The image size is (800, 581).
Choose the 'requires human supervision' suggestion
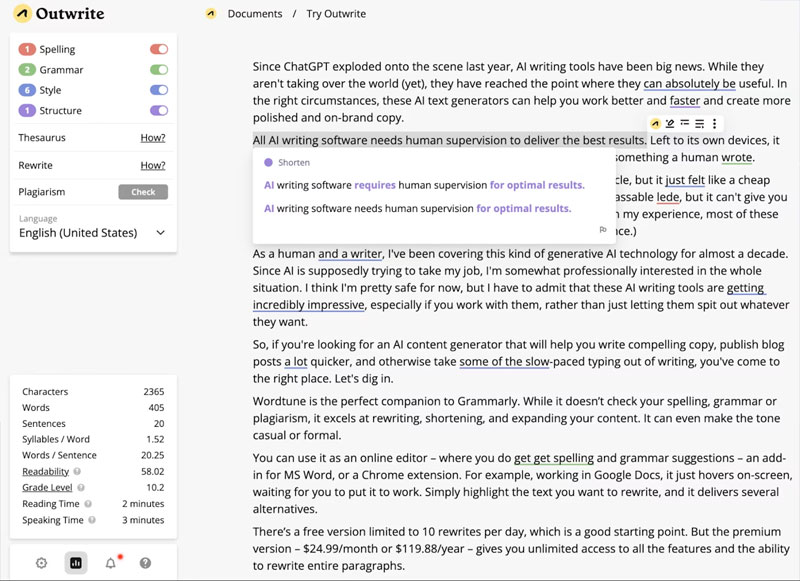click(x=424, y=185)
